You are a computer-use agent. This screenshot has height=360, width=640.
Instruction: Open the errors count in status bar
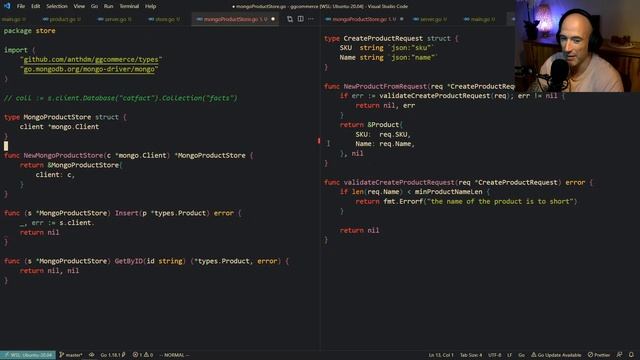point(137,355)
